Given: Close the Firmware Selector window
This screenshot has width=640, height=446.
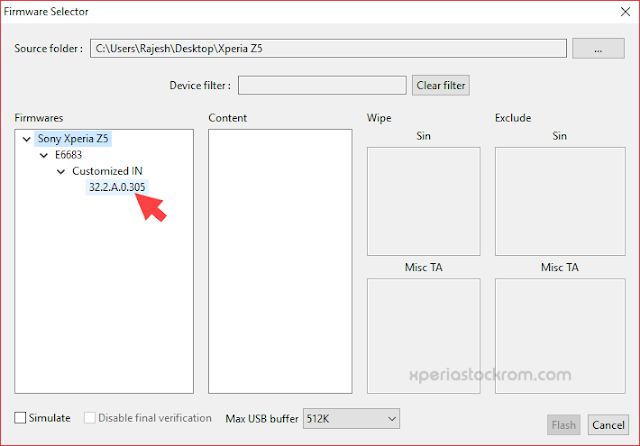Looking at the screenshot, I should tap(625, 12).
